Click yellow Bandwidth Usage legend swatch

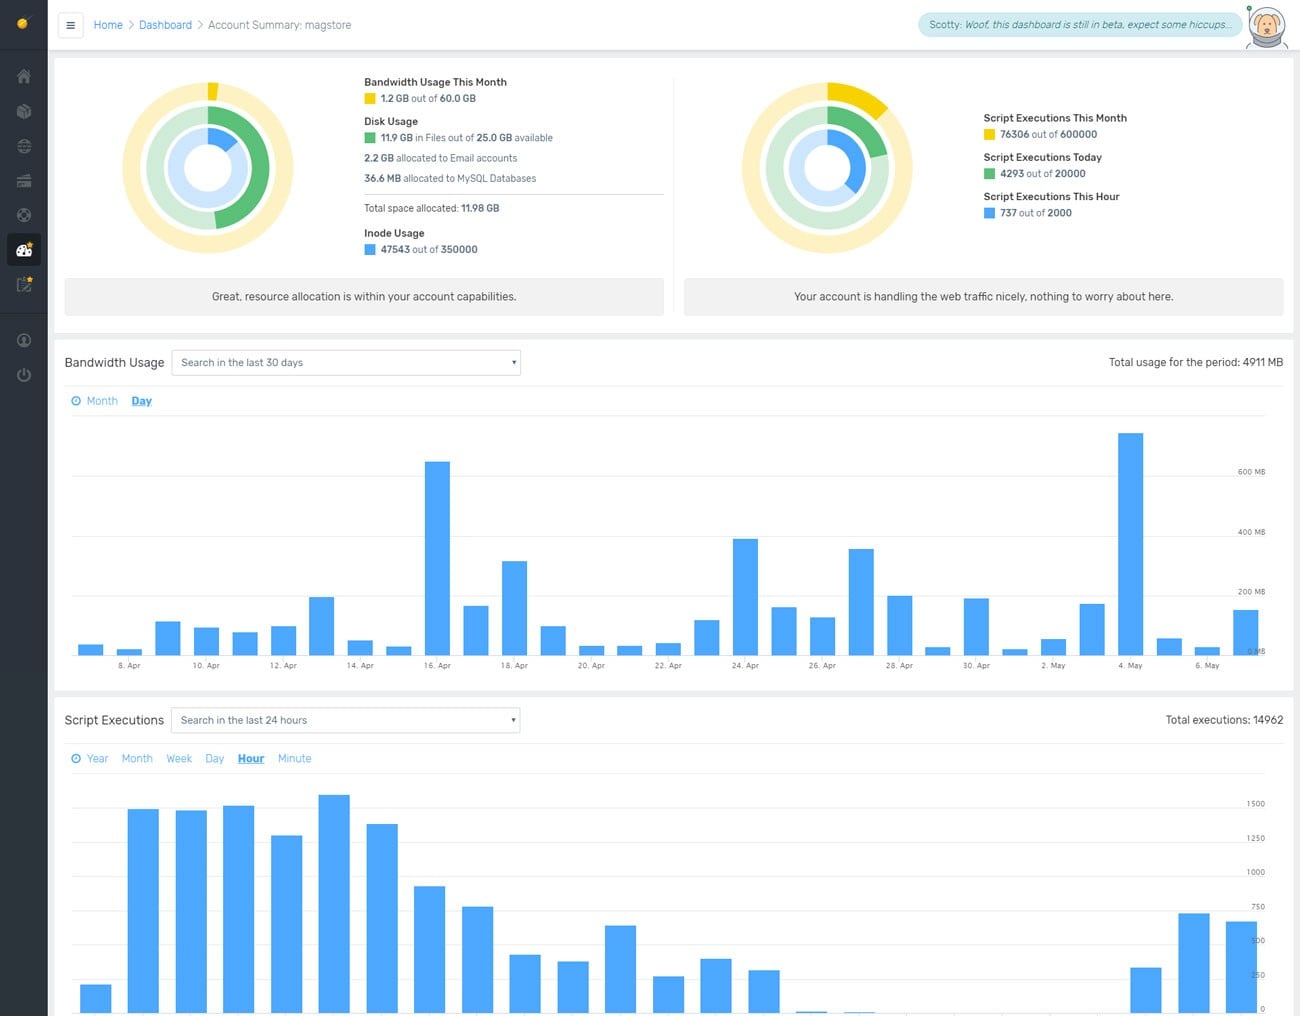point(370,99)
